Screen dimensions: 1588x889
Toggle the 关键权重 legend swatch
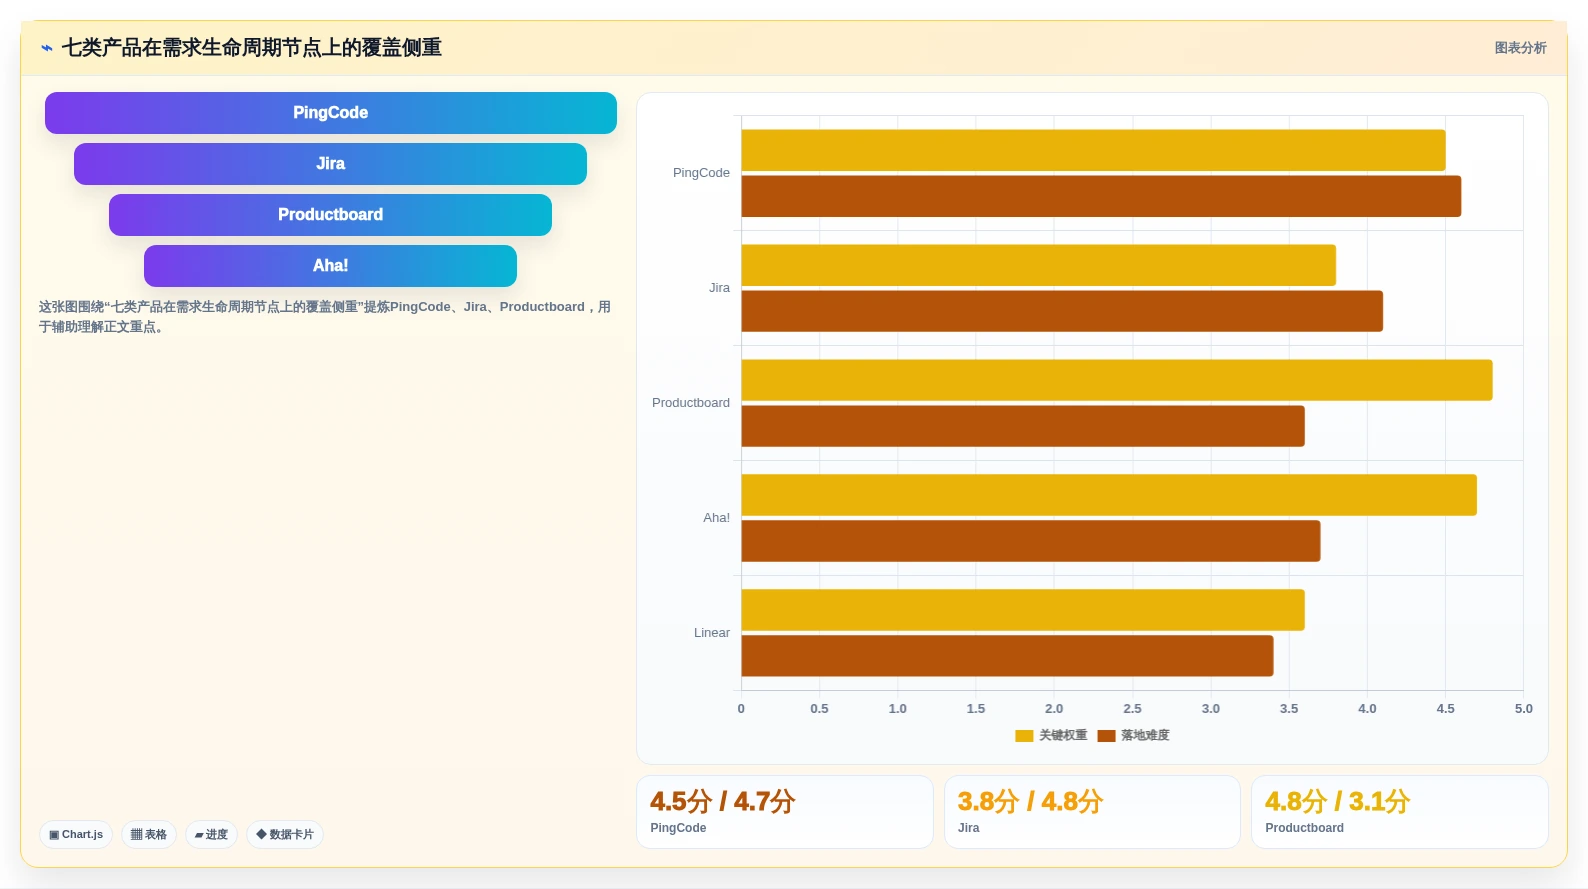coord(1024,736)
